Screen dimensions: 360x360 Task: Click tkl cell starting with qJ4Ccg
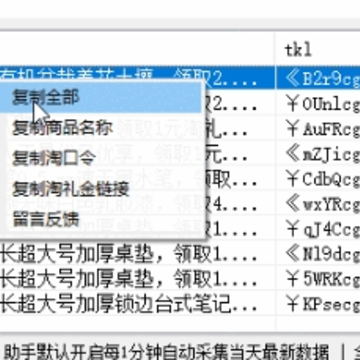click(318, 230)
